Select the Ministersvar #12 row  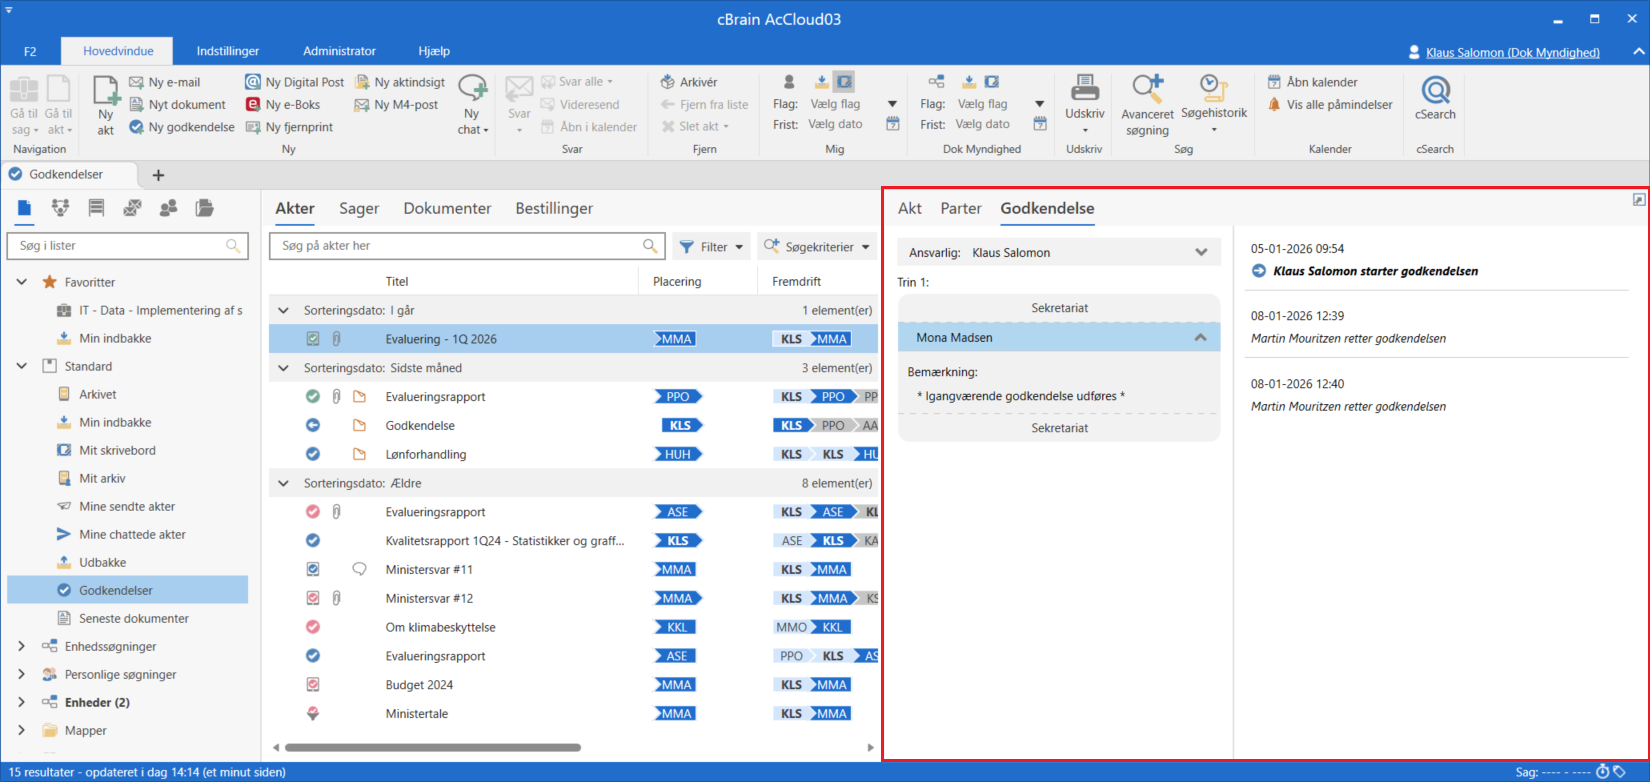tap(573, 598)
